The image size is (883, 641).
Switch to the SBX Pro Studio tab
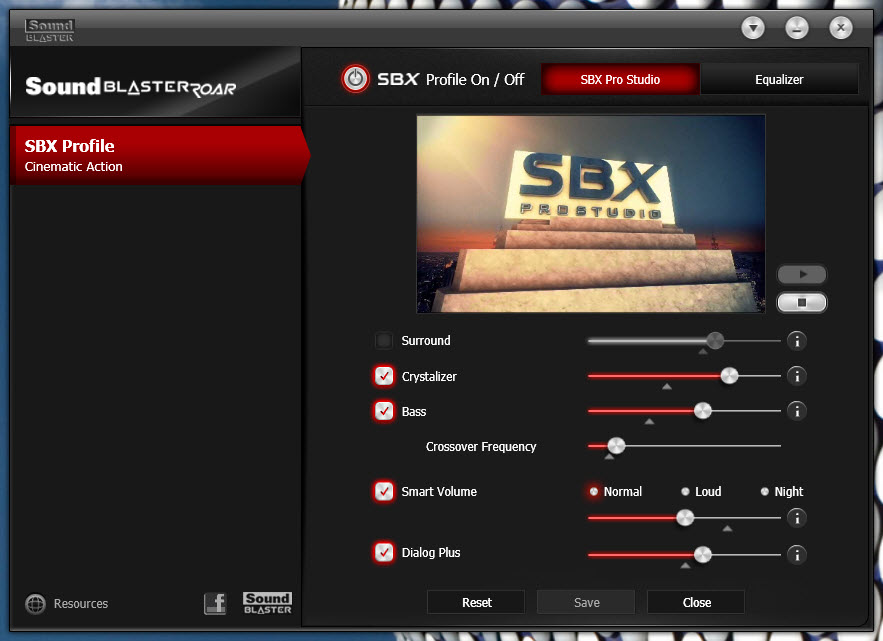point(620,79)
